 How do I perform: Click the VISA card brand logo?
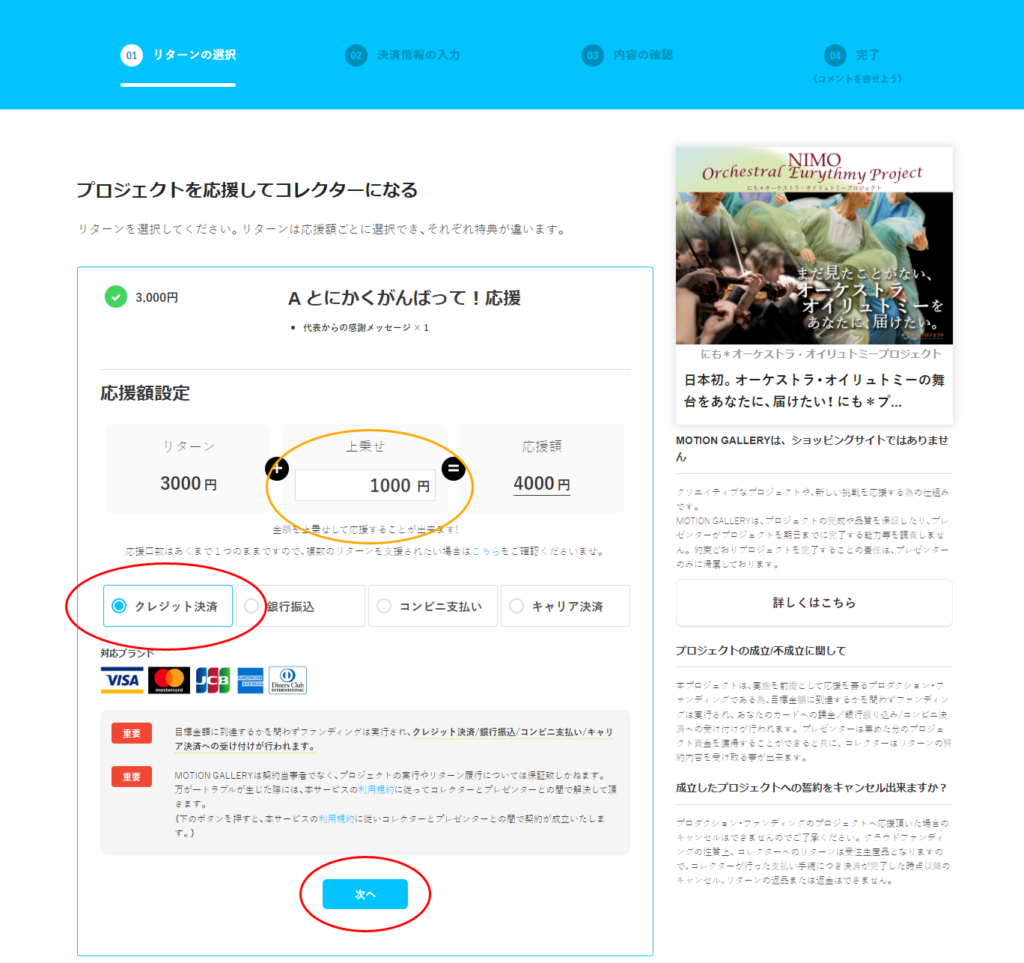[122, 680]
